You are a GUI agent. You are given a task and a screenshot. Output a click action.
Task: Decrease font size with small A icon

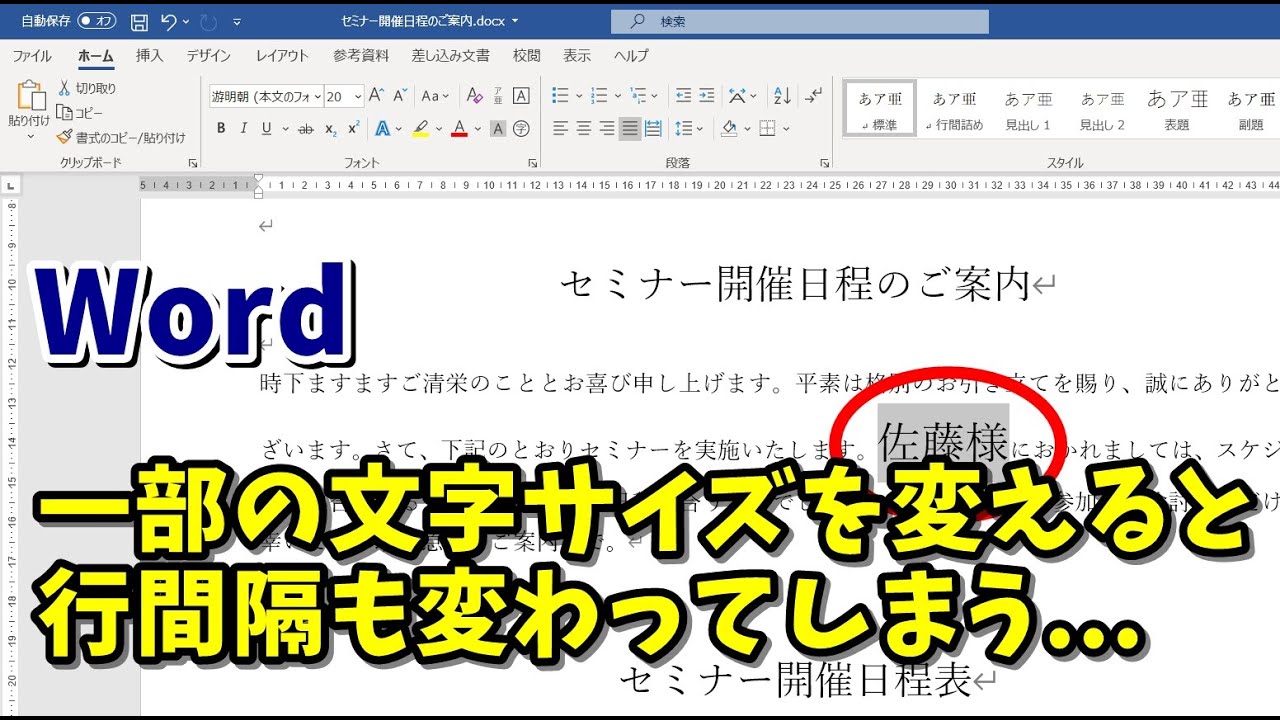[400, 96]
